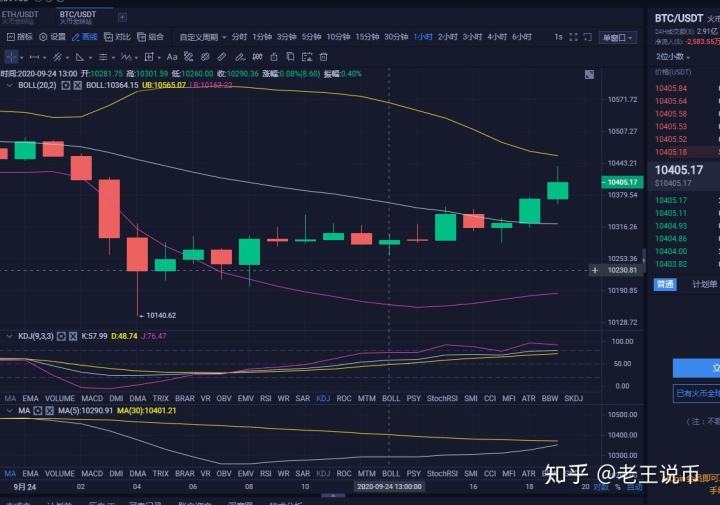Add a new pair tab with plus icon
Image resolution: width=720 pixels, height=505 pixels.
pyautogui.click(x=123, y=17)
